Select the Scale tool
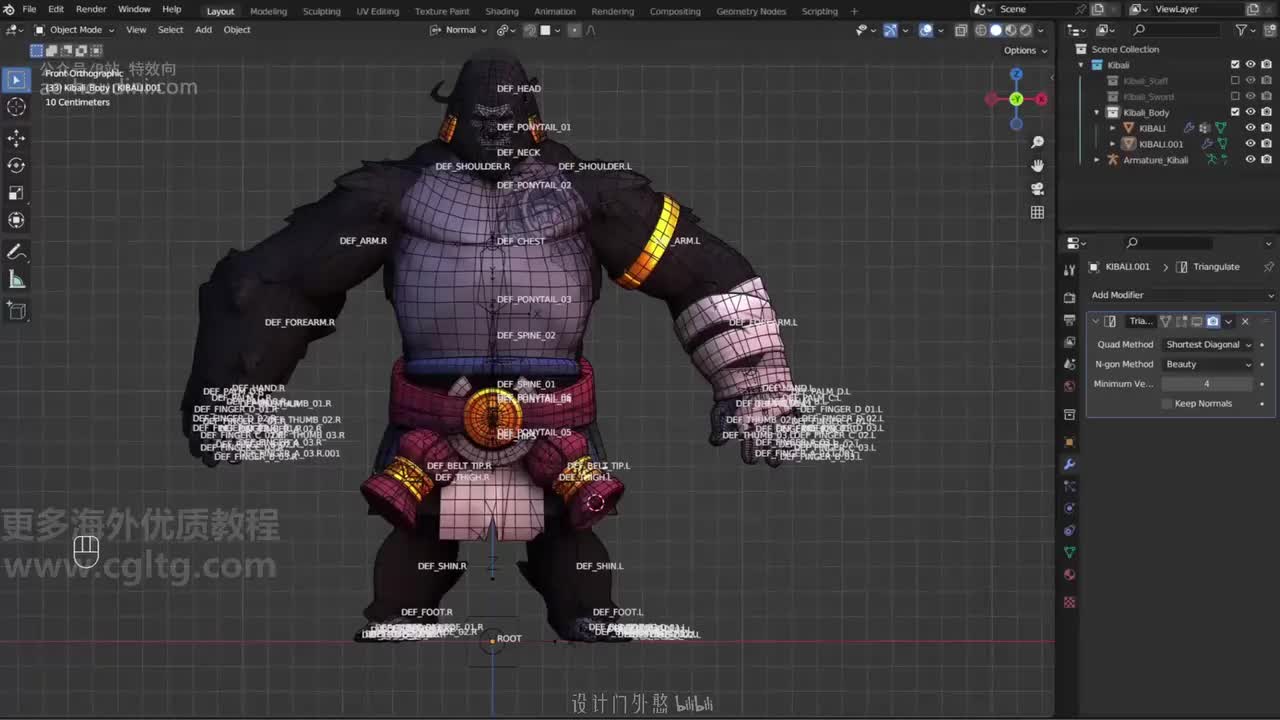The width and height of the screenshot is (1280, 720). click(16, 193)
